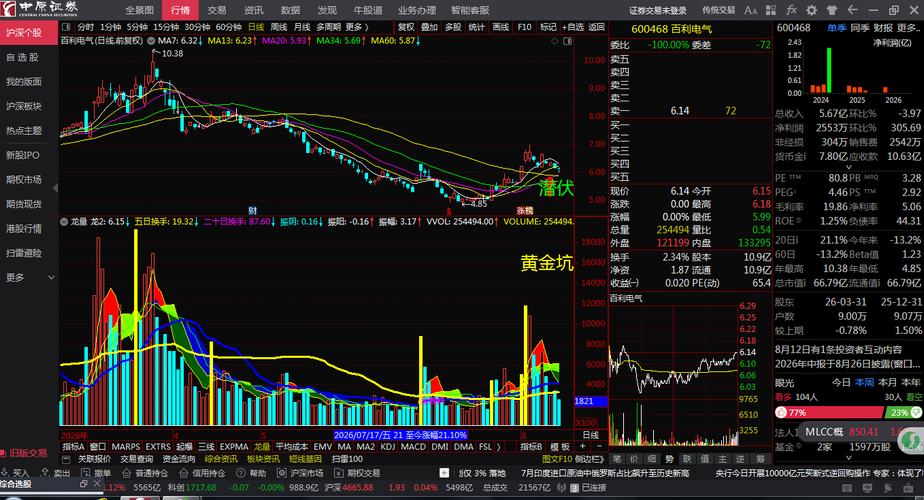Open the 侧边栏 sidebar arrow

point(589,459)
